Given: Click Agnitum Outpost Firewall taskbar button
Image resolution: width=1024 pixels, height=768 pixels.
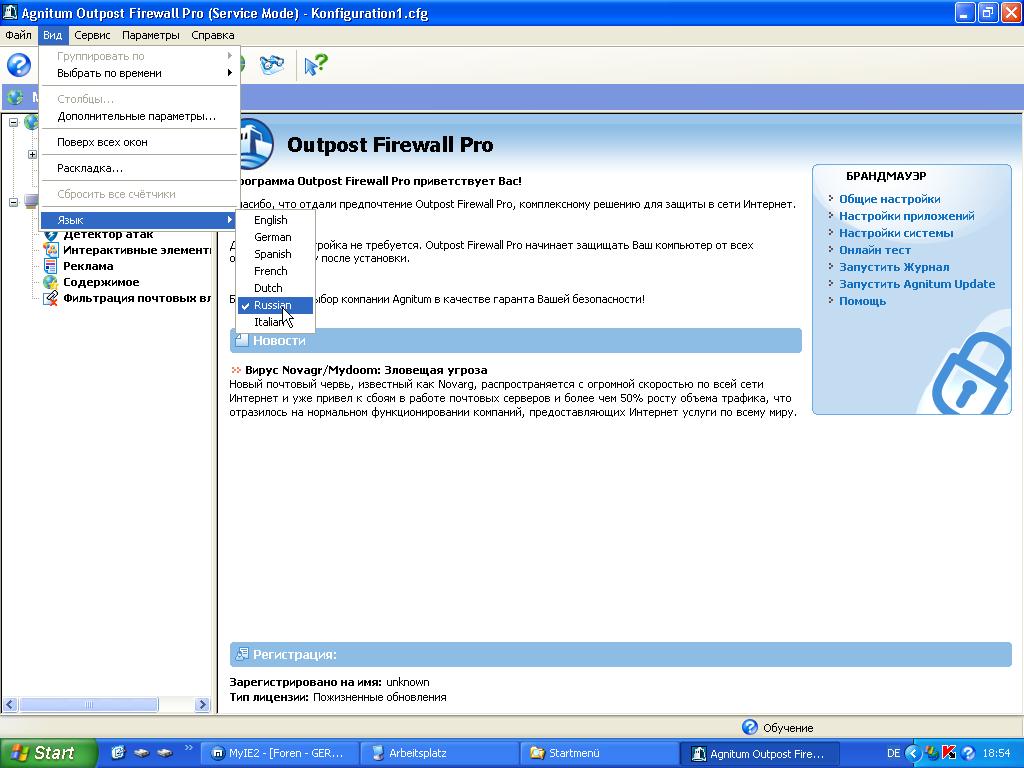Looking at the screenshot, I should 760,753.
